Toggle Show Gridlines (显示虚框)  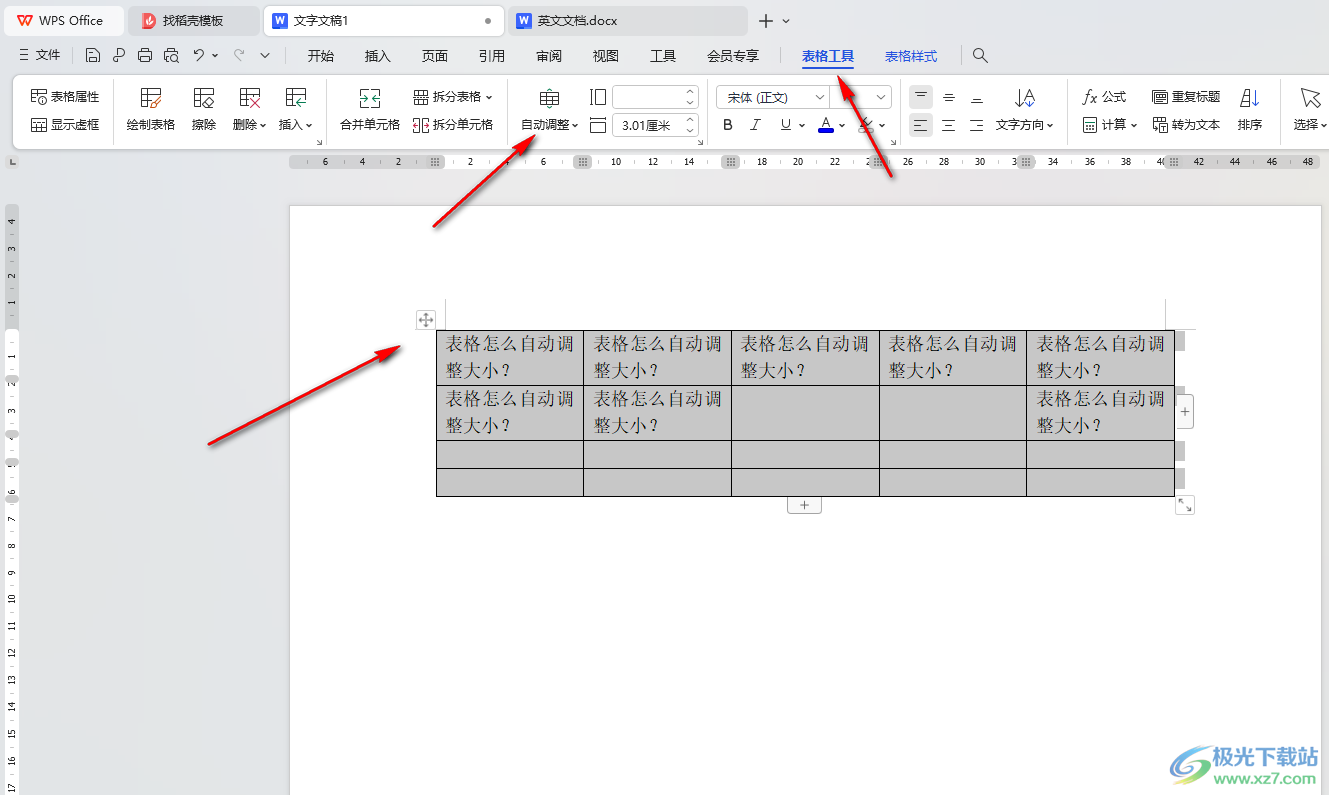pos(65,125)
